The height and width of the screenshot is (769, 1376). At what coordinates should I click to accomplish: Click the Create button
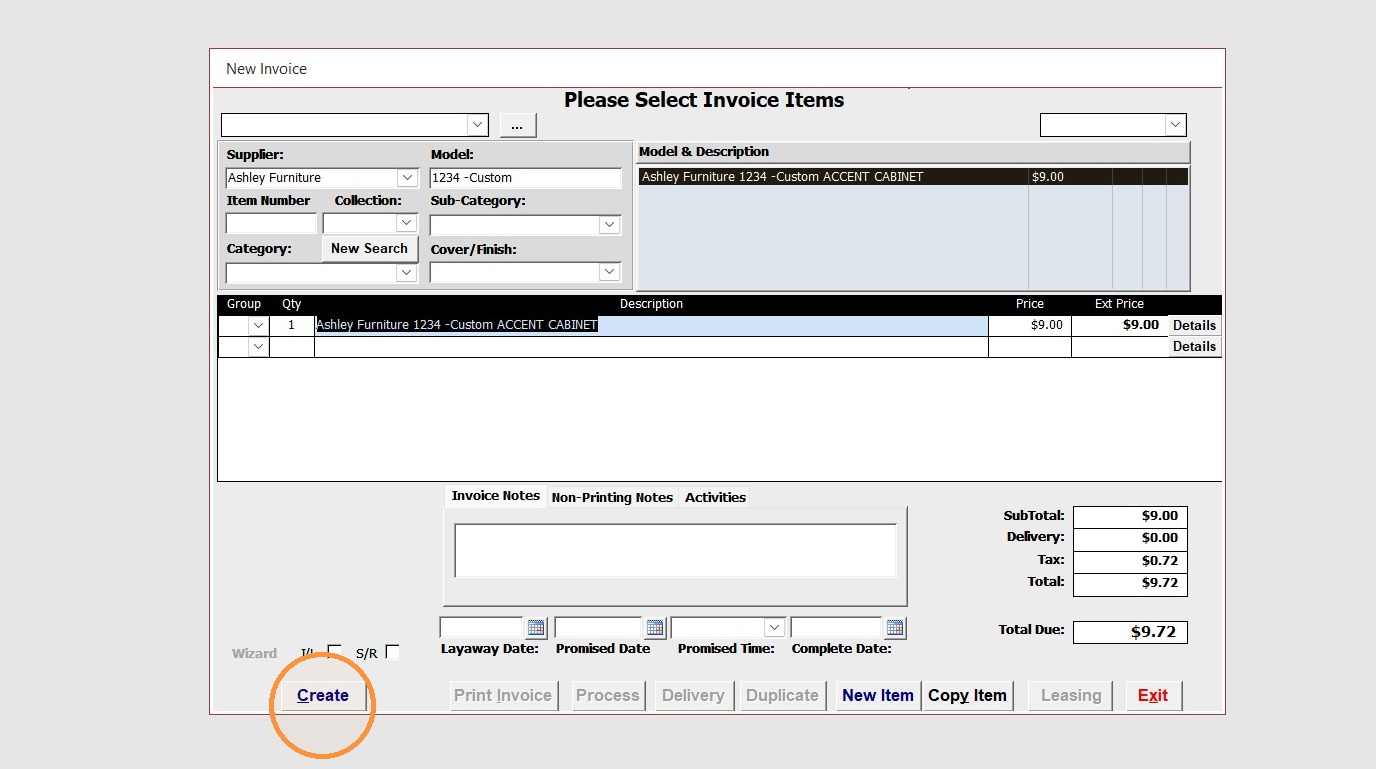coord(323,695)
